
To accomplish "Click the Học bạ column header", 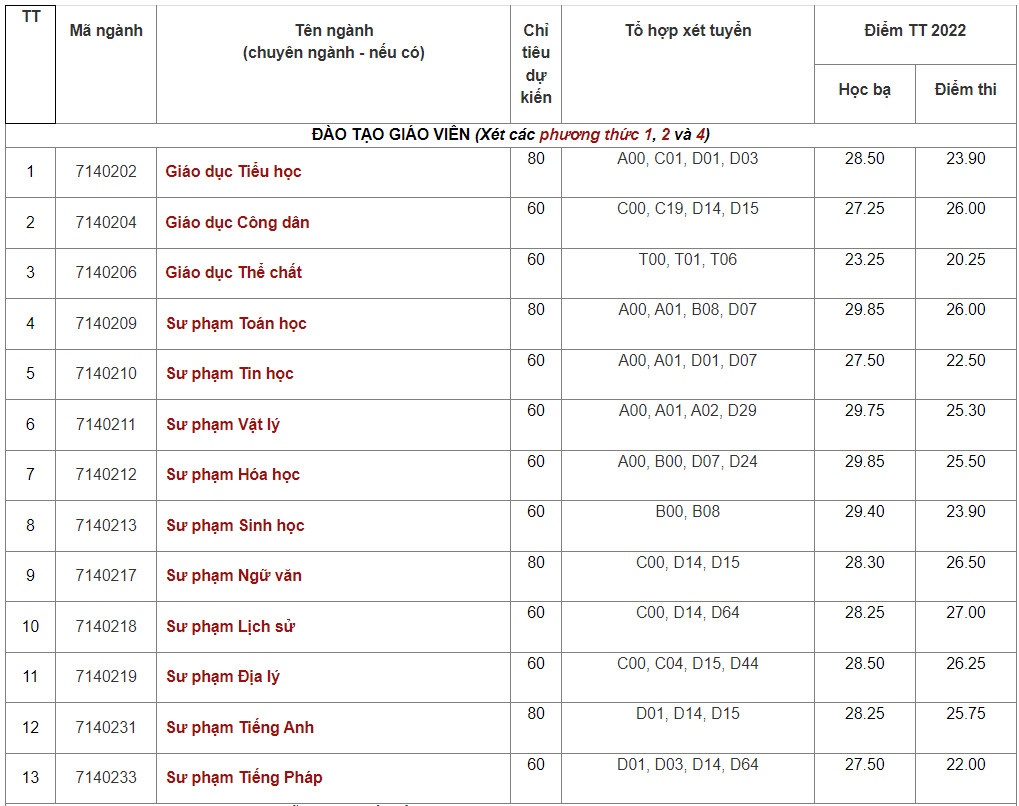I will (864, 90).
